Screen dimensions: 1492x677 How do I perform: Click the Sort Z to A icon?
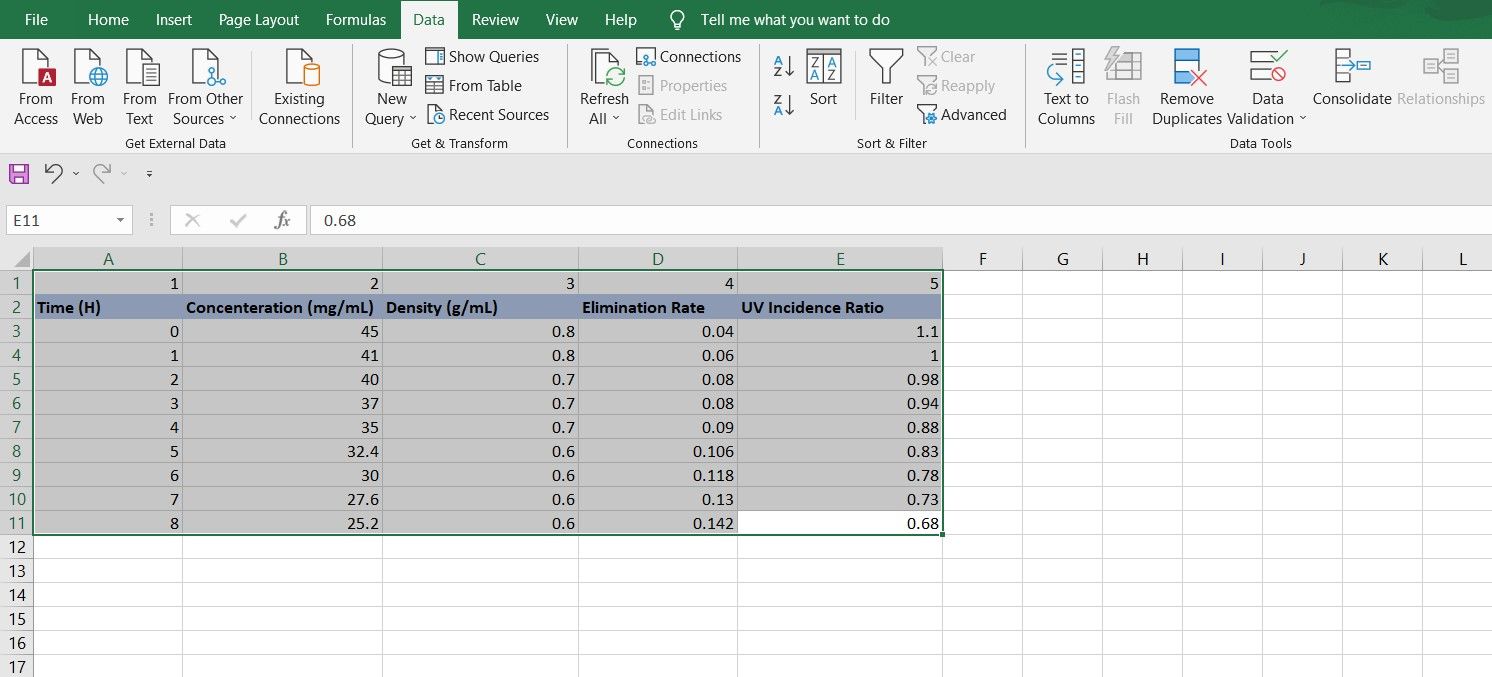(784, 103)
